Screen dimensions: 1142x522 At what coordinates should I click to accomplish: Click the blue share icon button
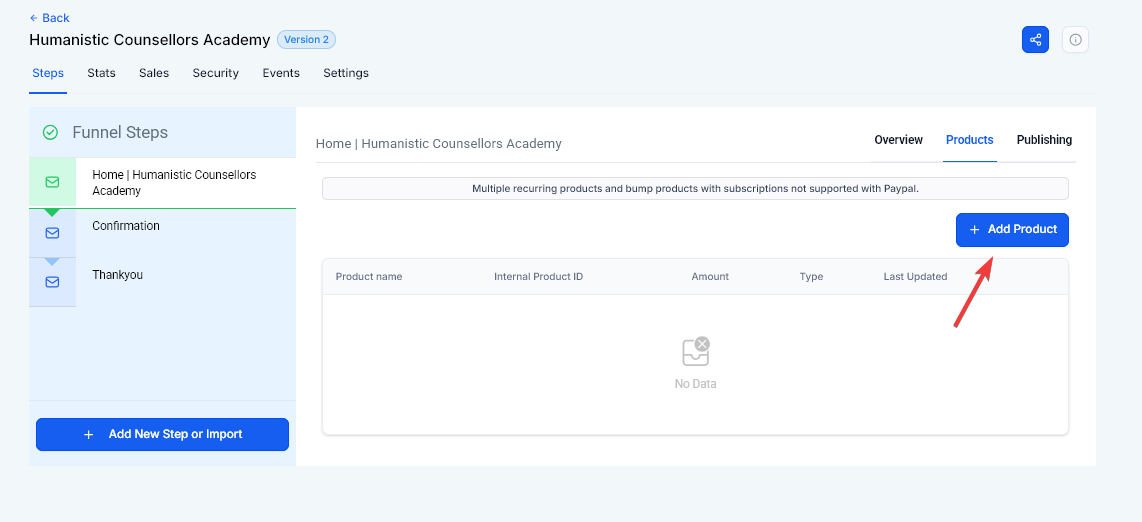tap(1035, 40)
